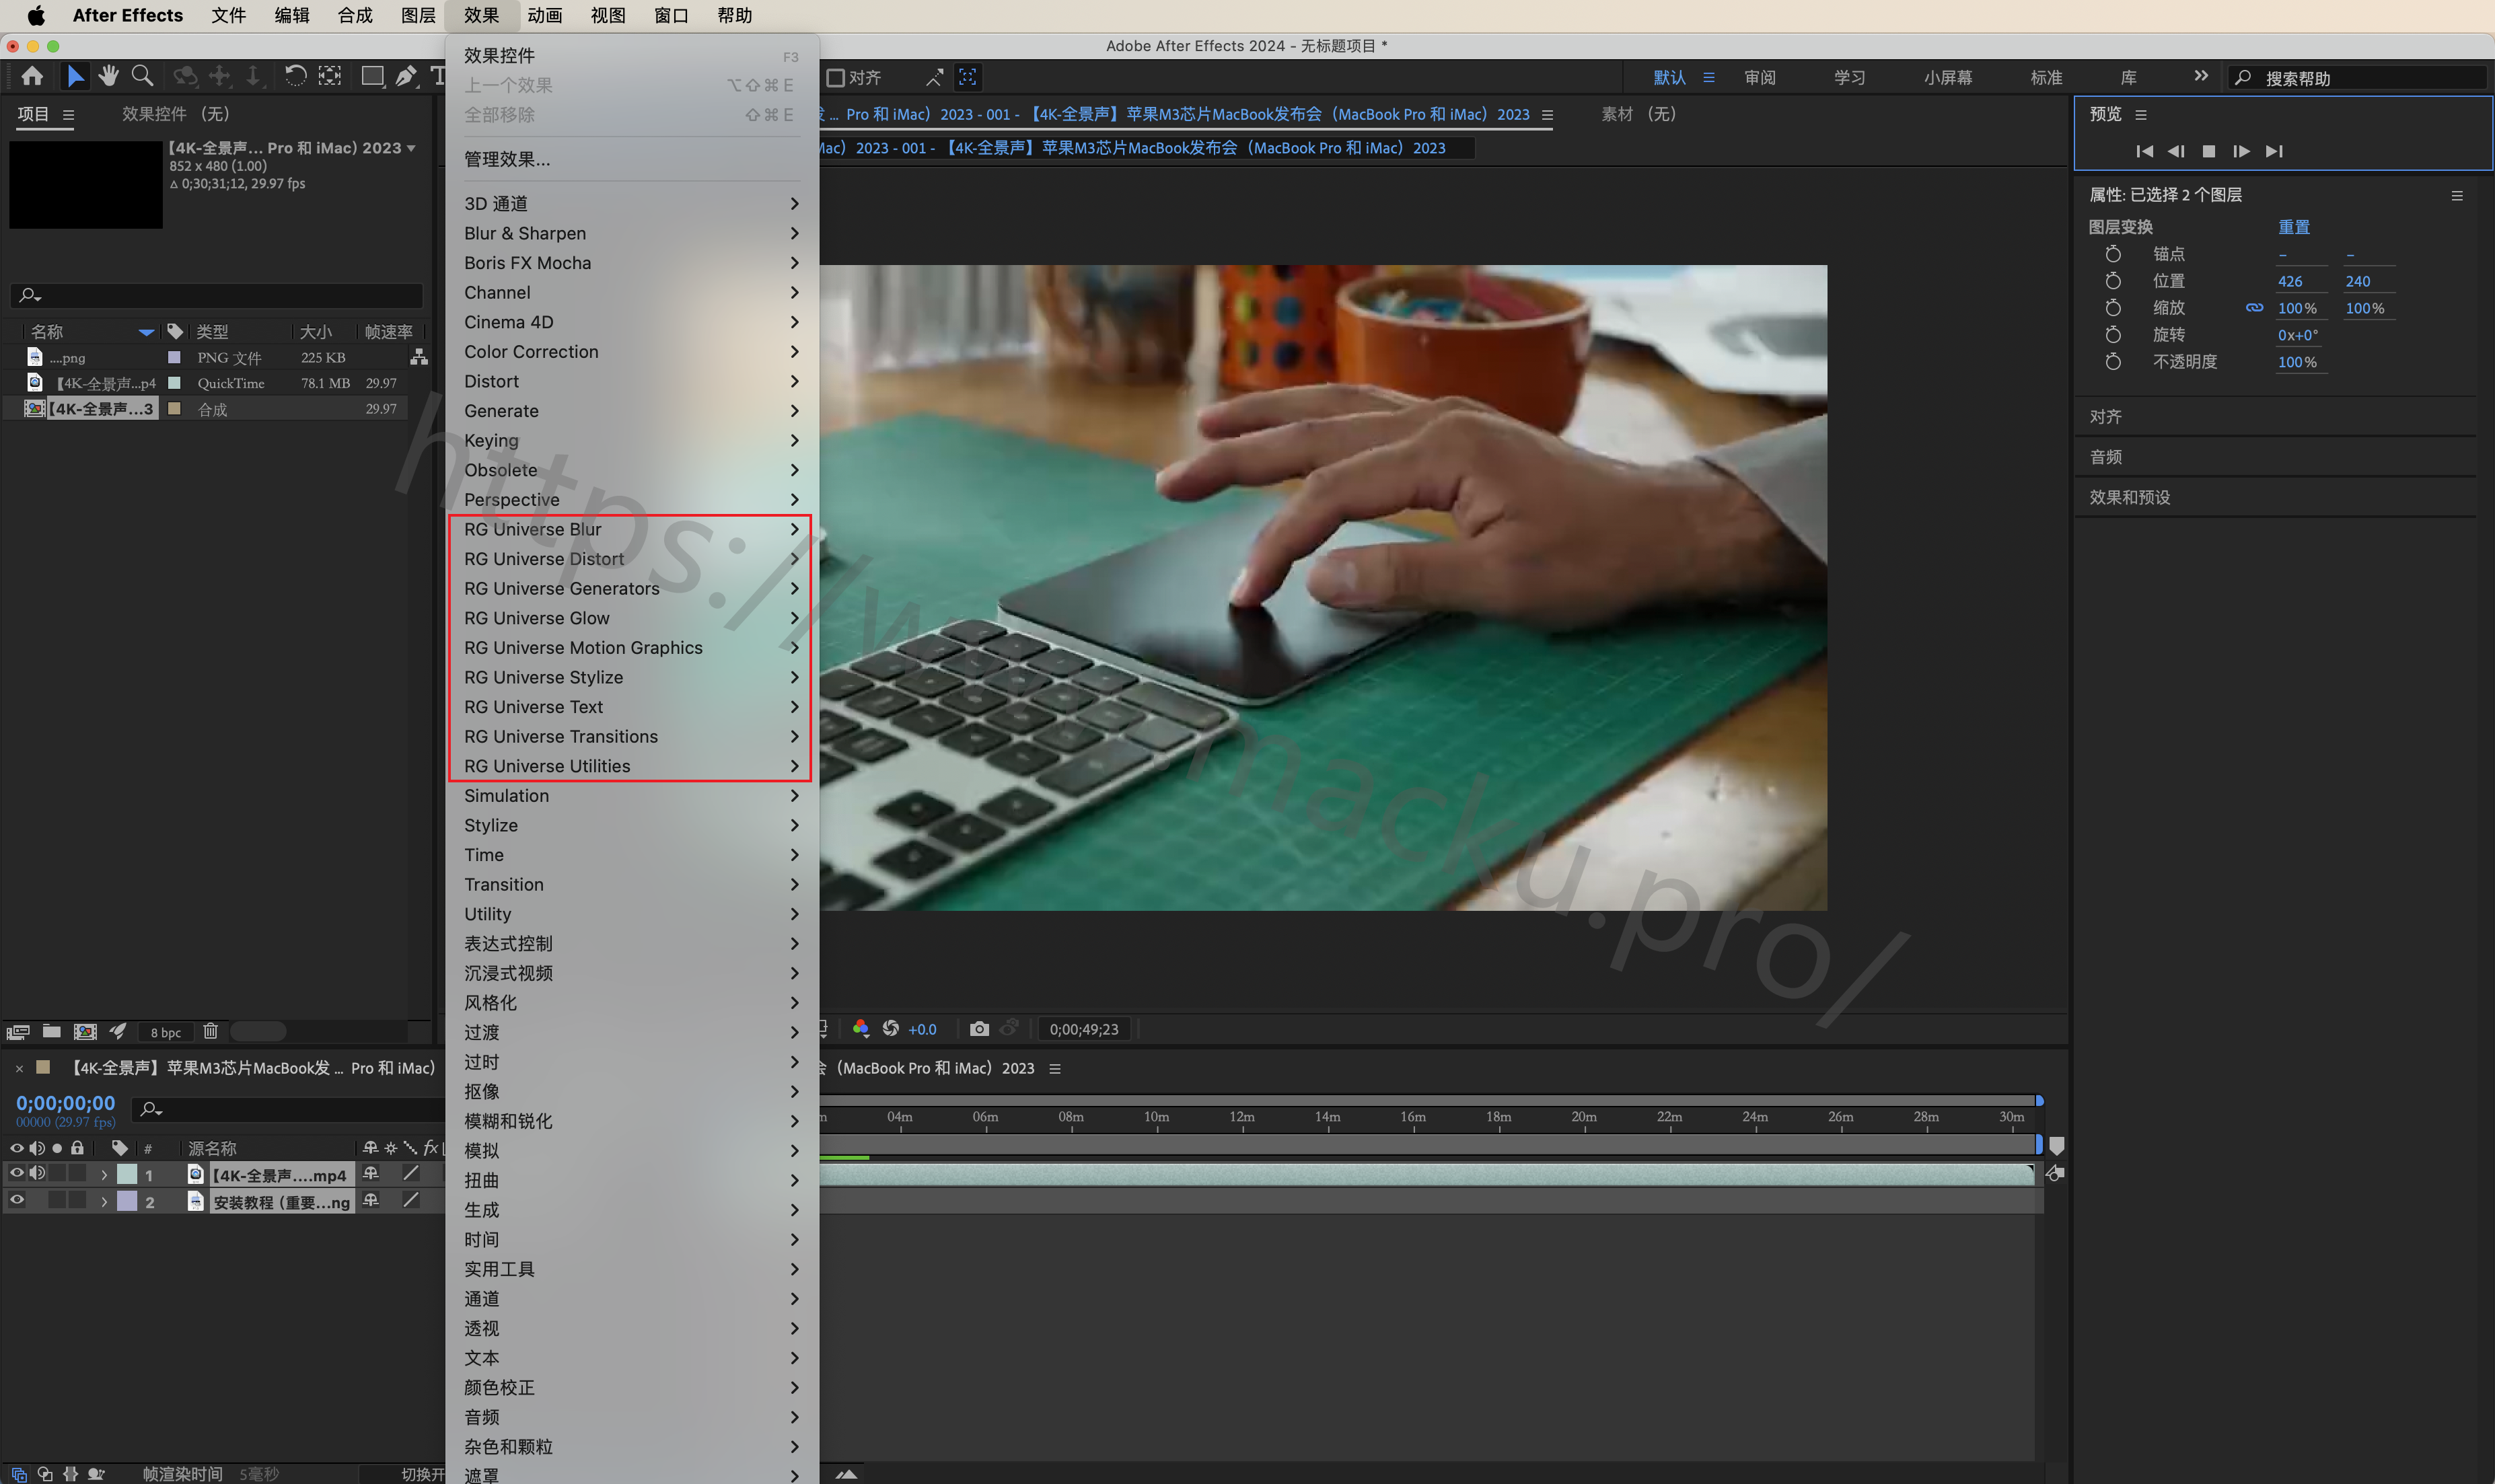This screenshot has width=2495, height=1484.
Task: Create a new folder in the Project panel
Action: (x=52, y=1031)
